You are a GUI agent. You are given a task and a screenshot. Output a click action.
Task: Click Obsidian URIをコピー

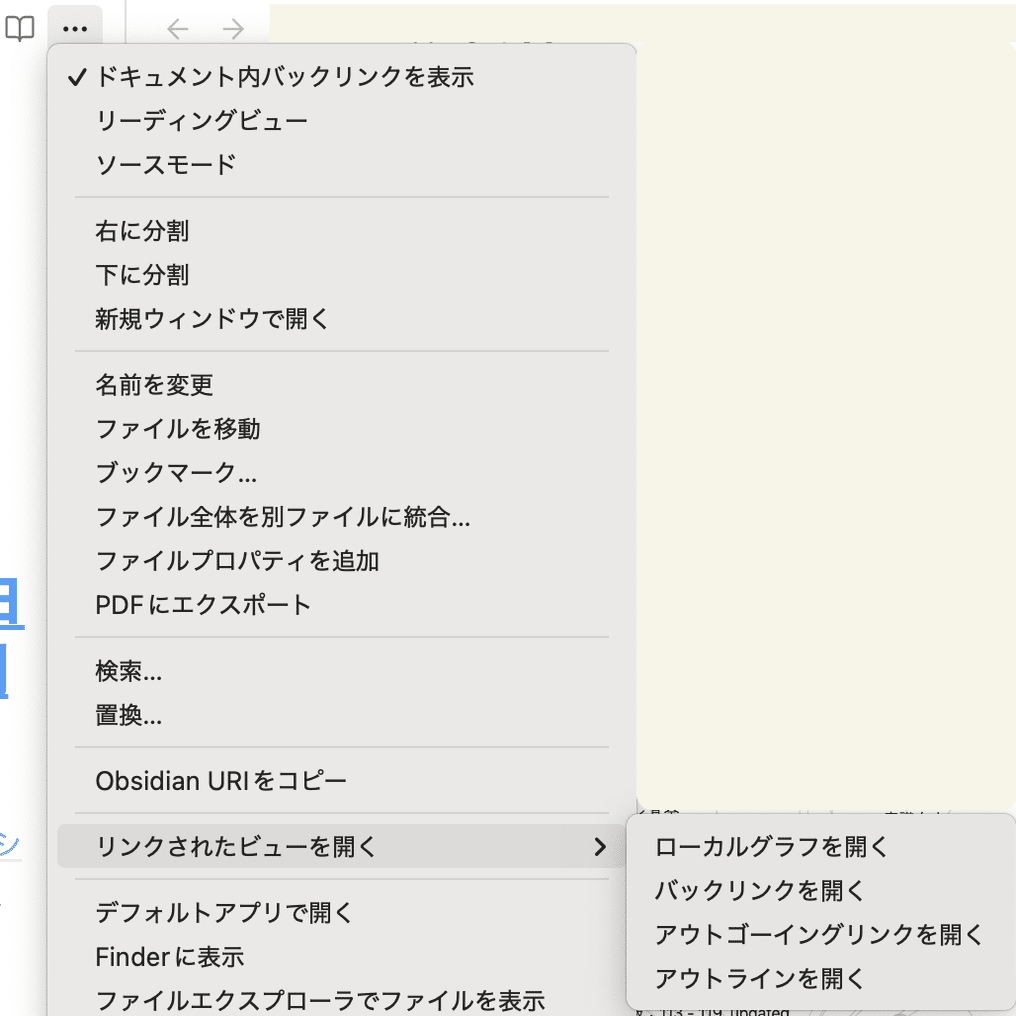(x=221, y=781)
